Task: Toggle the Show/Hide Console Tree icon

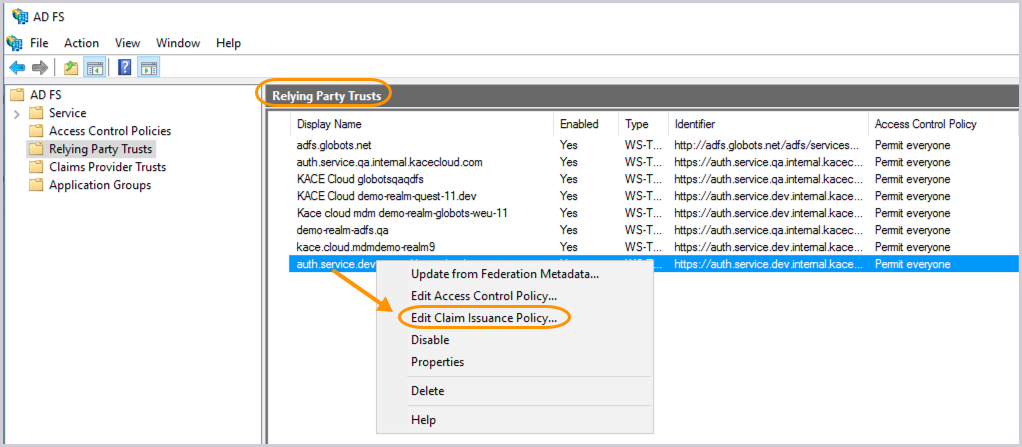Action: pyautogui.click(x=95, y=68)
